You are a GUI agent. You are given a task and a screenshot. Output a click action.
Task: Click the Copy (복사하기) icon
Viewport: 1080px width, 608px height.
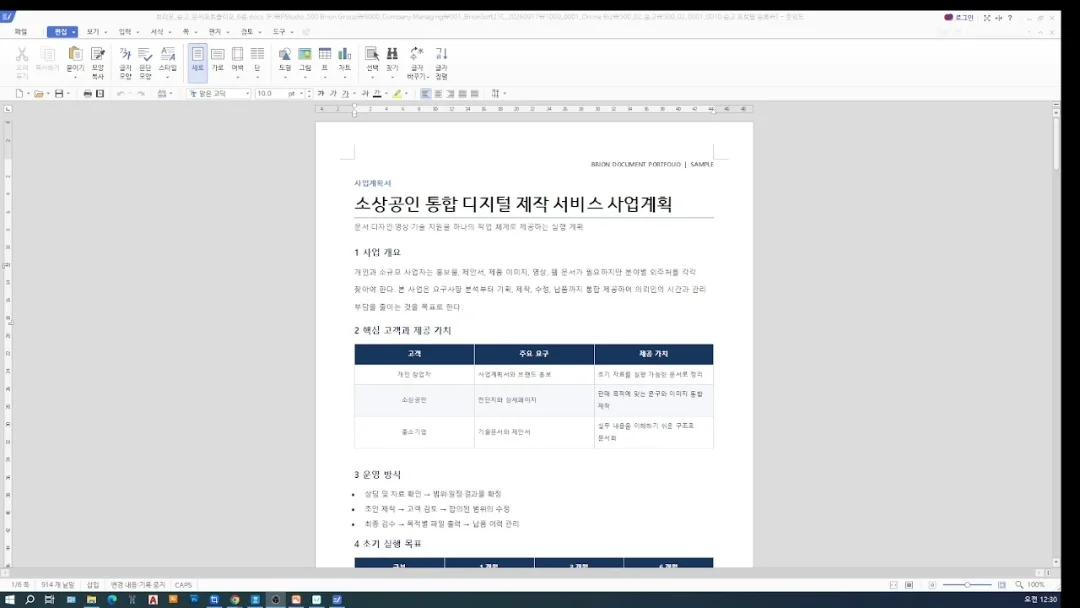point(48,54)
